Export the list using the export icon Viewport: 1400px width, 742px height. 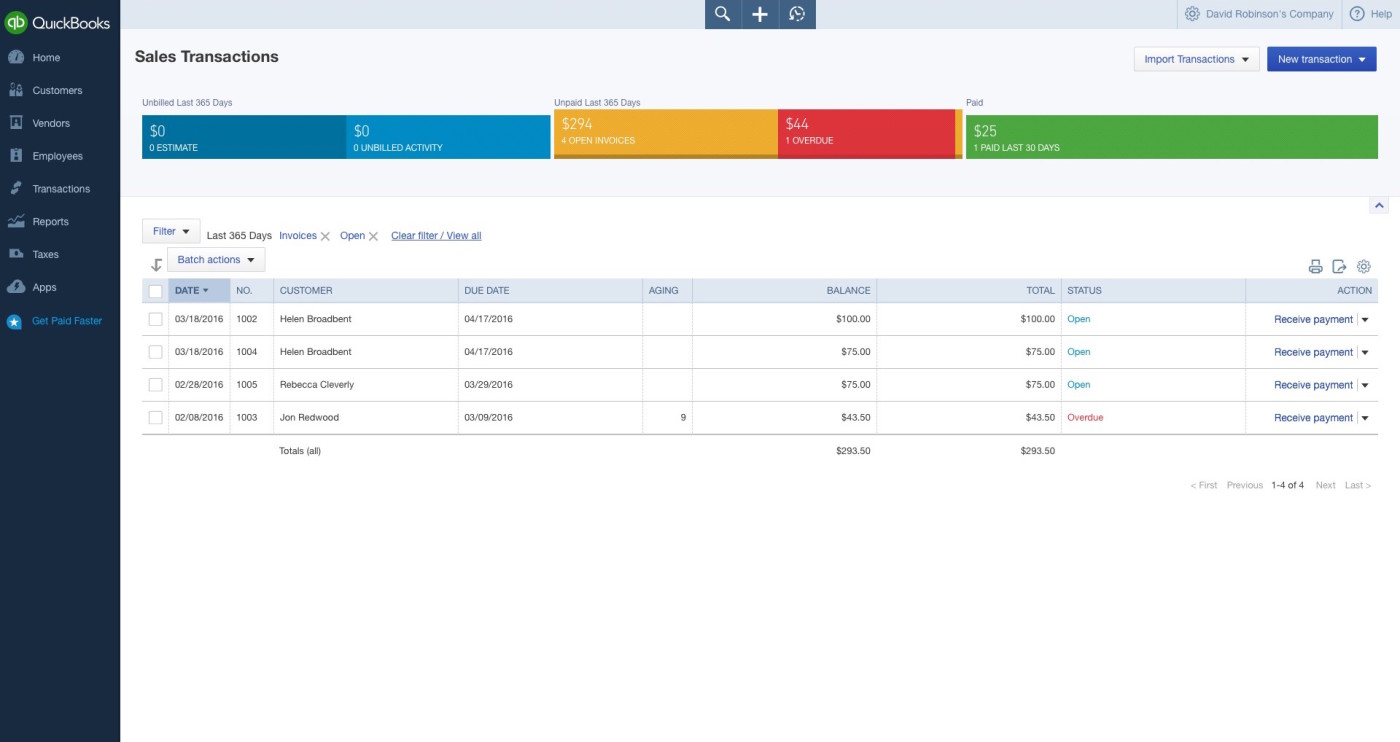(1340, 267)
